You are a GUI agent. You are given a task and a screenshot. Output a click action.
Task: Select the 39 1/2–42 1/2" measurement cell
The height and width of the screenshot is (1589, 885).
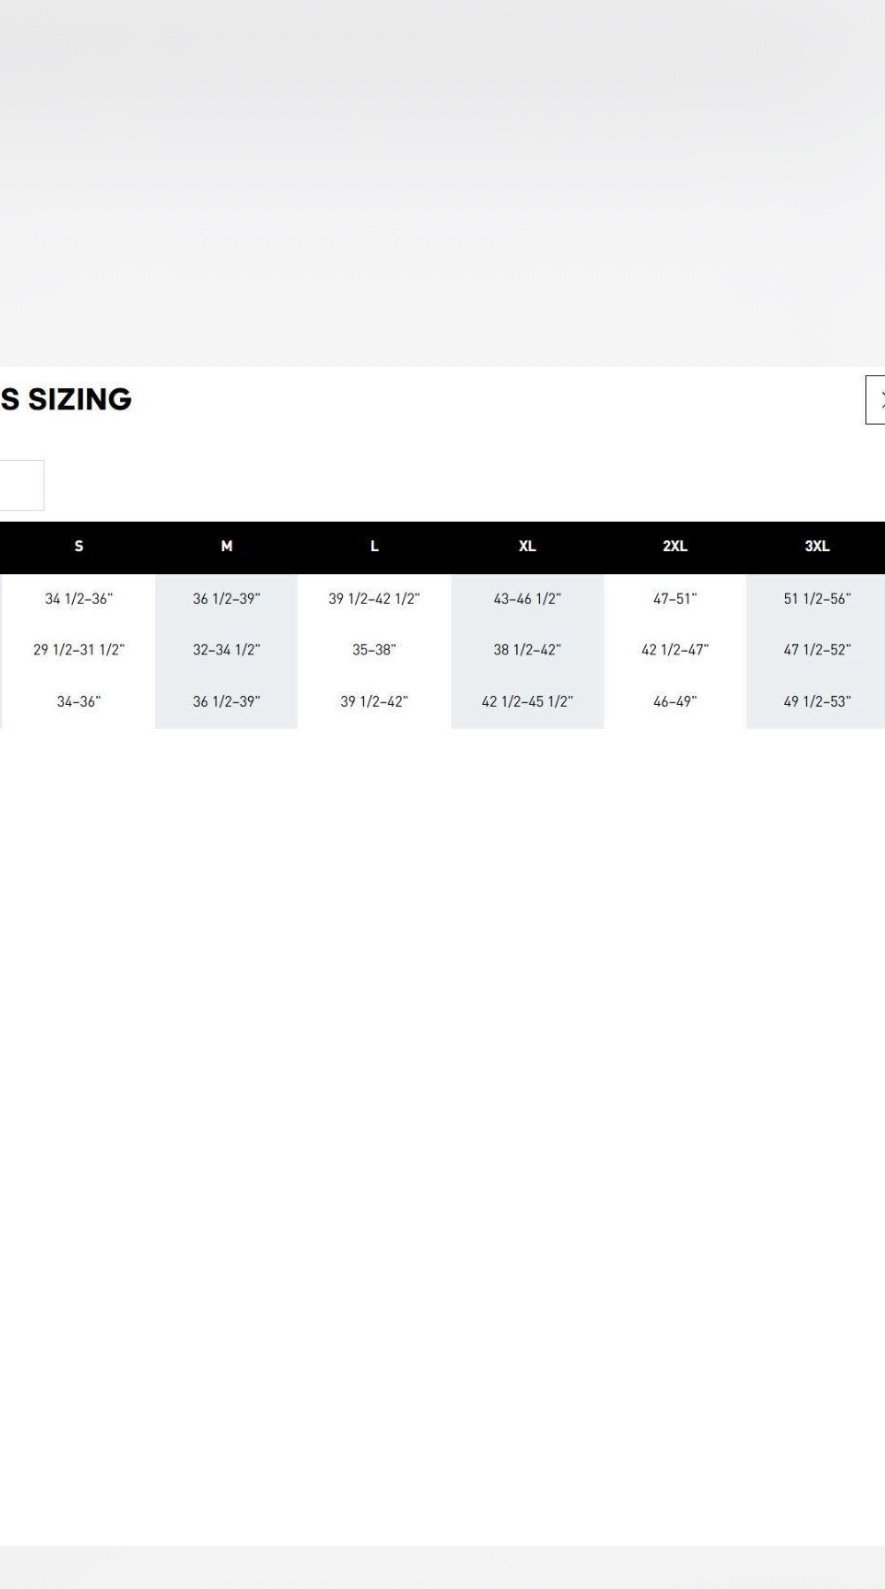click(x=374, y=599)
